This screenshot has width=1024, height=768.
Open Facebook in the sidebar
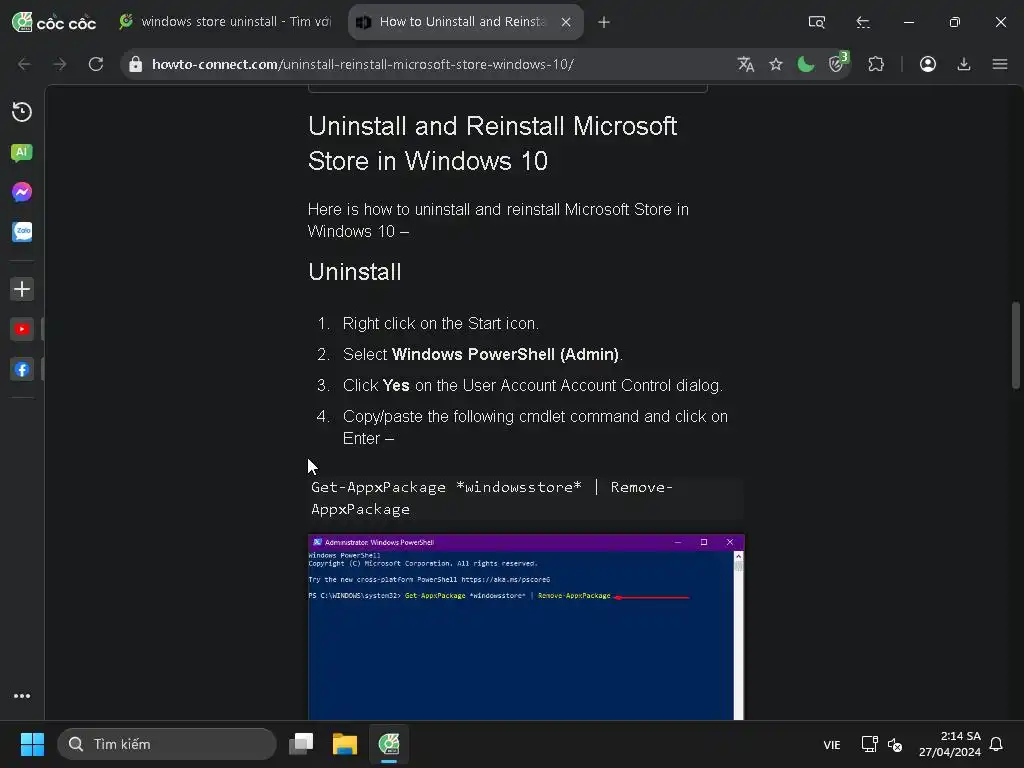point(22,370)
